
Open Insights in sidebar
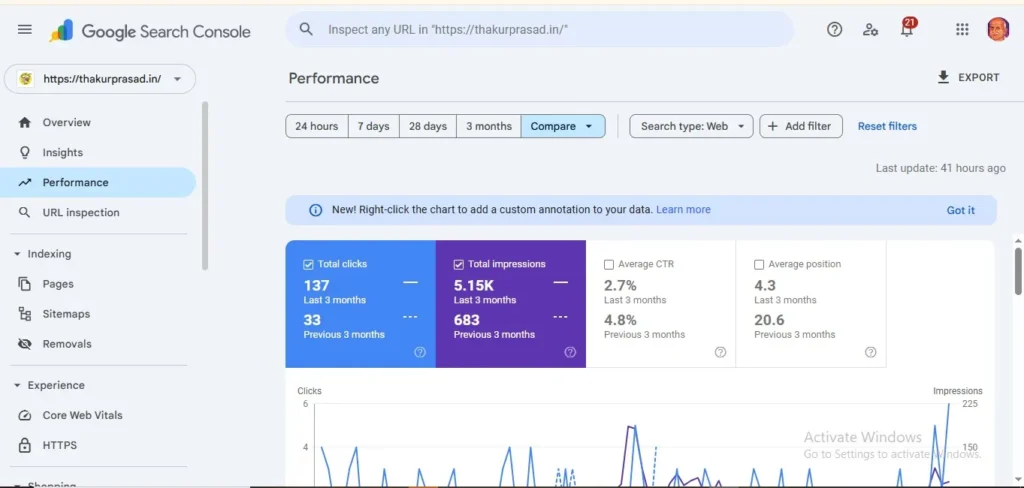point(98,152)
